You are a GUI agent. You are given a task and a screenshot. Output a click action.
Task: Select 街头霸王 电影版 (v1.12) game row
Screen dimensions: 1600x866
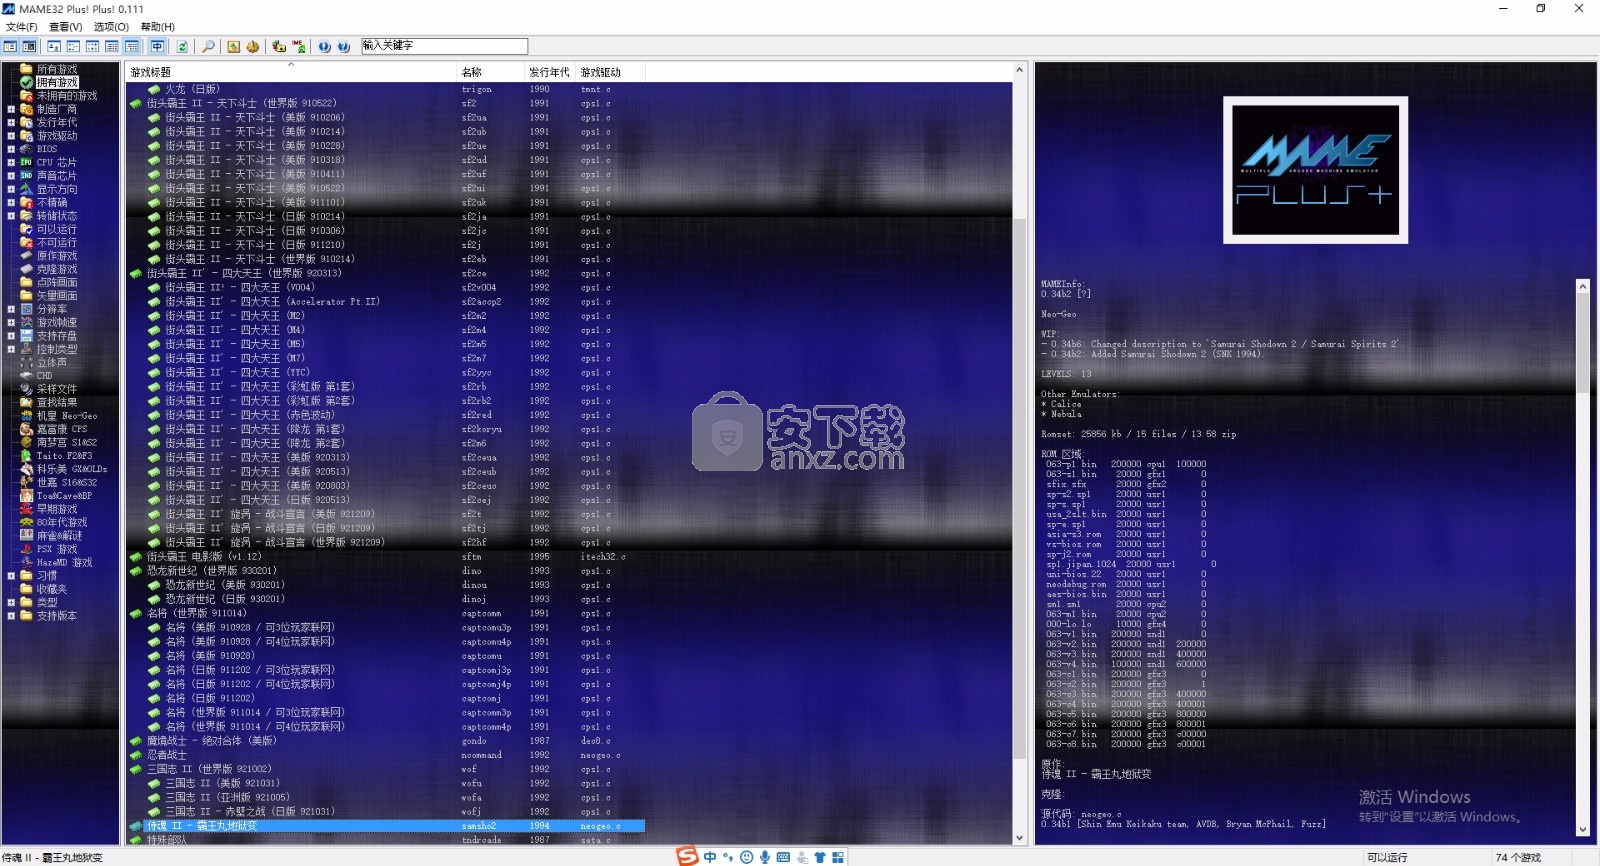(386, 557)
